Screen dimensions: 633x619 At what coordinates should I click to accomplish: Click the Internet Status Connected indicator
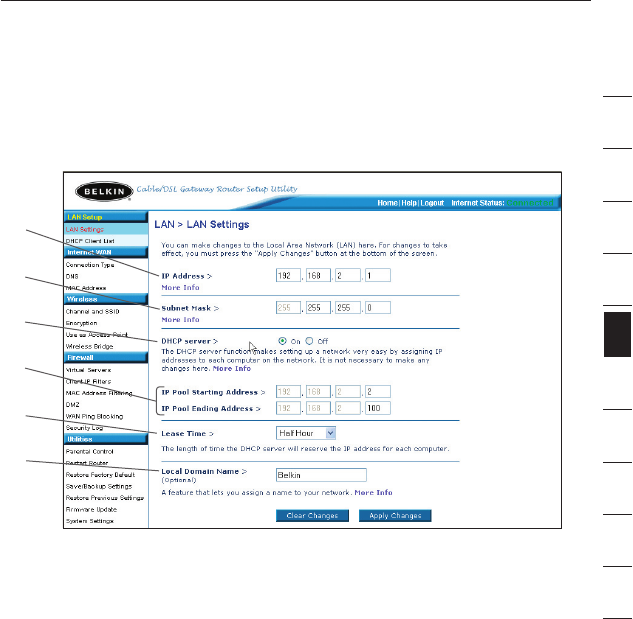click(x=530, y=203)
